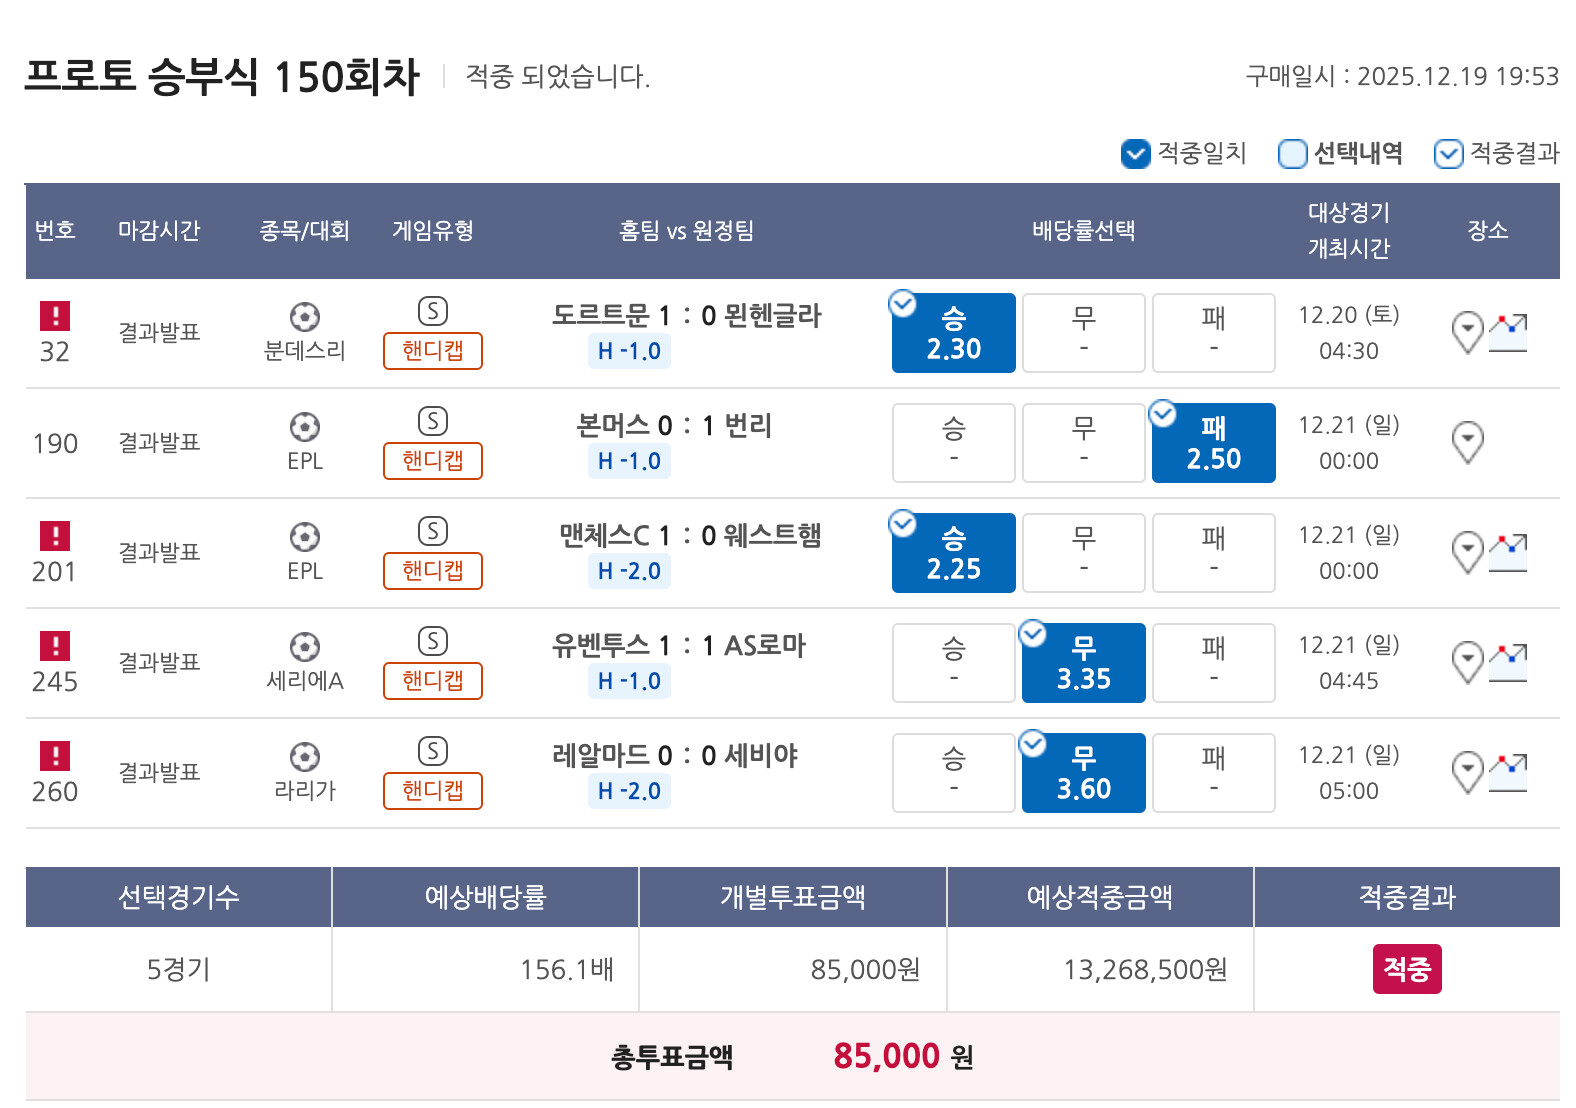Click H -2.0 handicap label for 레알마드

[x=629, y=791]
